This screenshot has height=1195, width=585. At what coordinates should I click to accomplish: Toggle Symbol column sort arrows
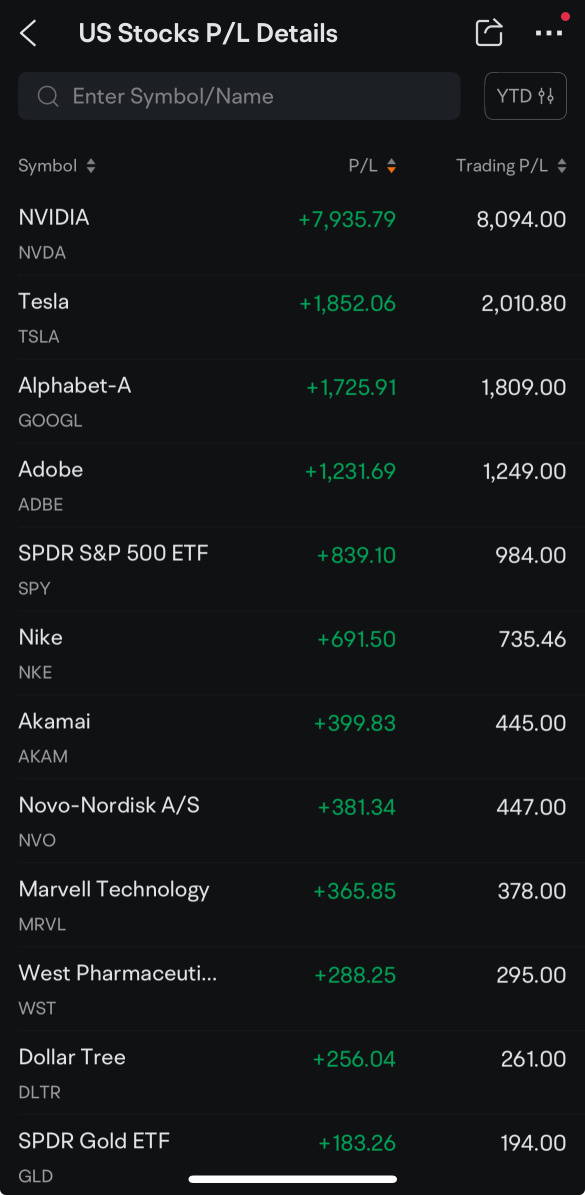point(91,166)
